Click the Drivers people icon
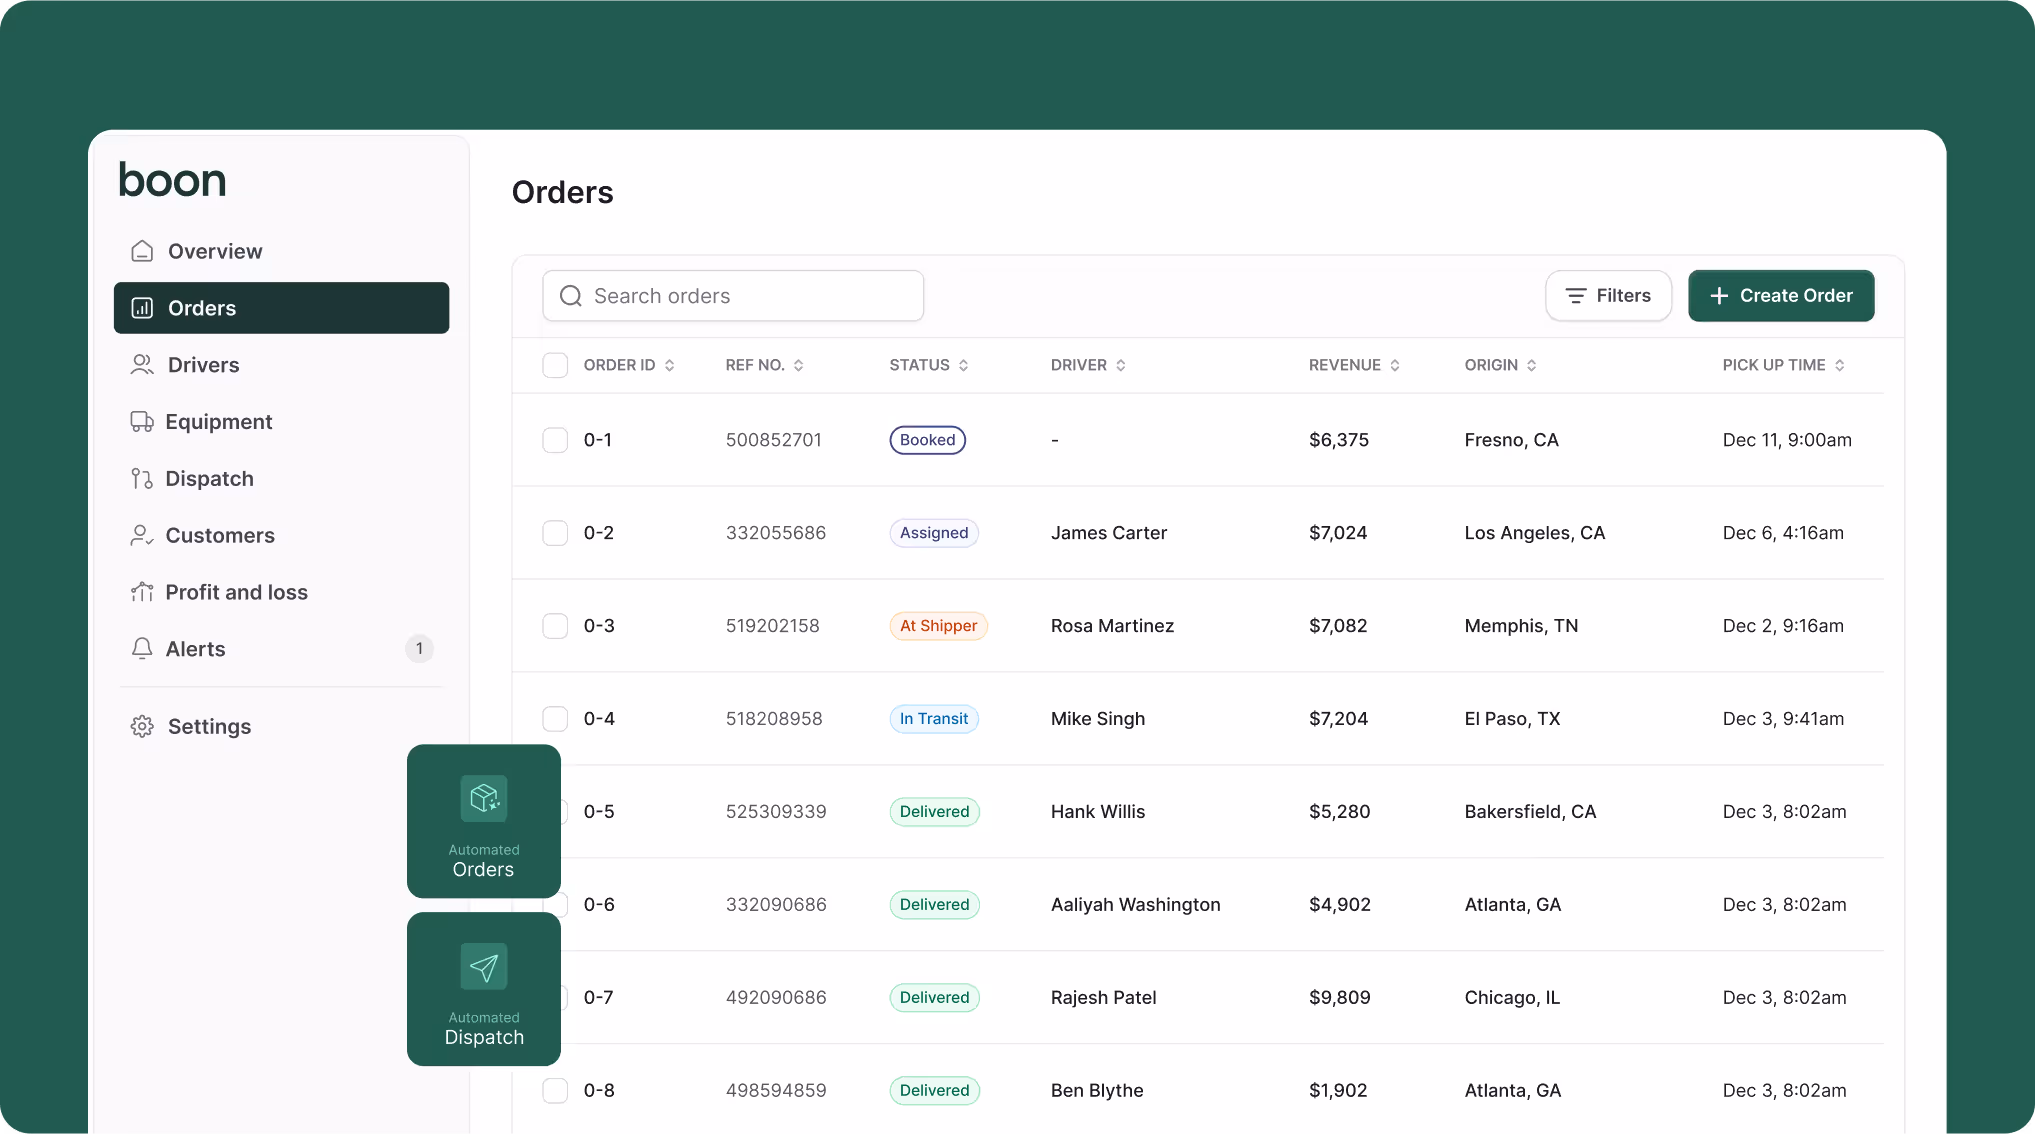This screenshot has height=1134, width=2035. [142, 365]
